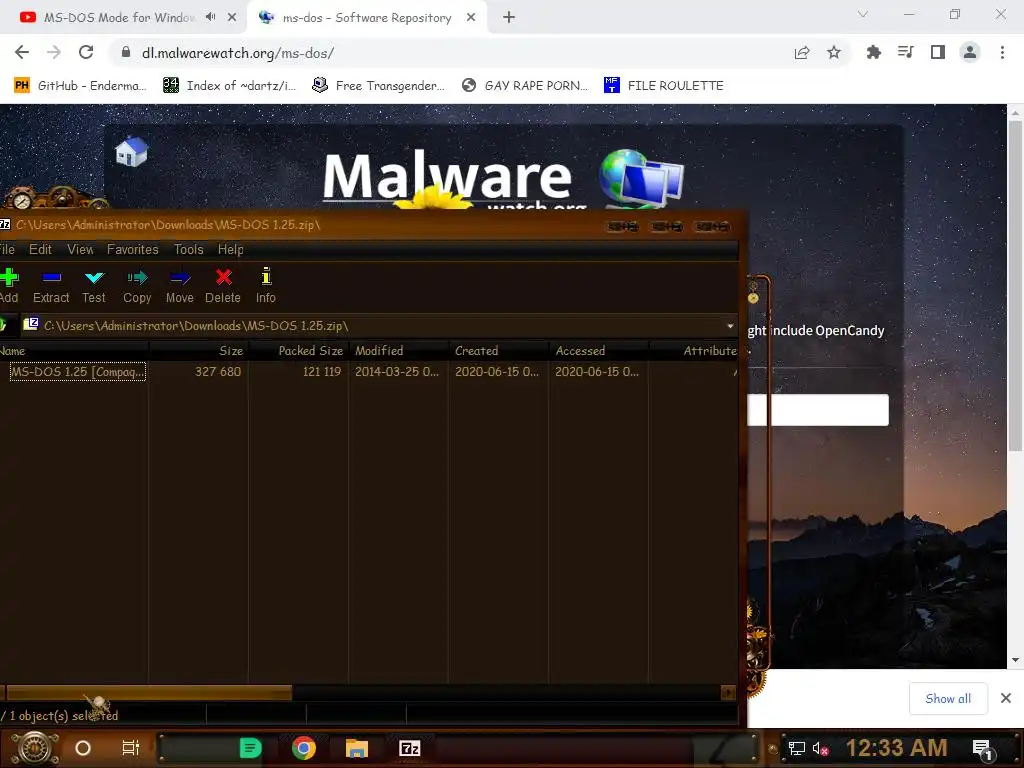Close the Chrome downloads bar

[1006, 699]
